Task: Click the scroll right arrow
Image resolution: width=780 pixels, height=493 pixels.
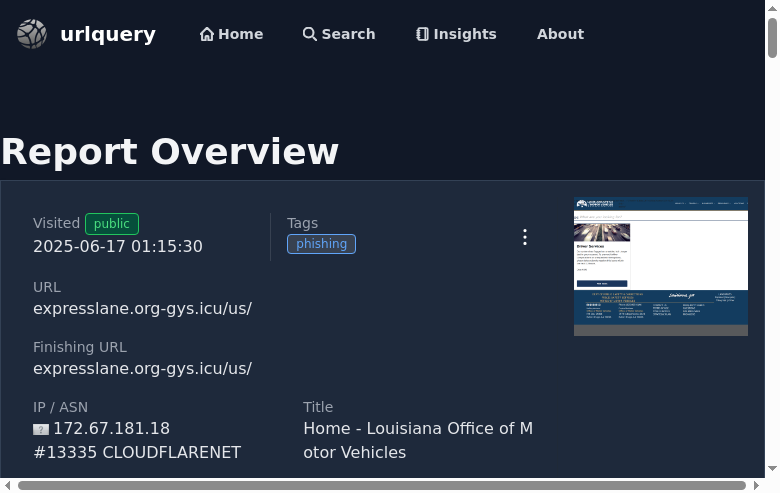Action: (x=757, y=486)
